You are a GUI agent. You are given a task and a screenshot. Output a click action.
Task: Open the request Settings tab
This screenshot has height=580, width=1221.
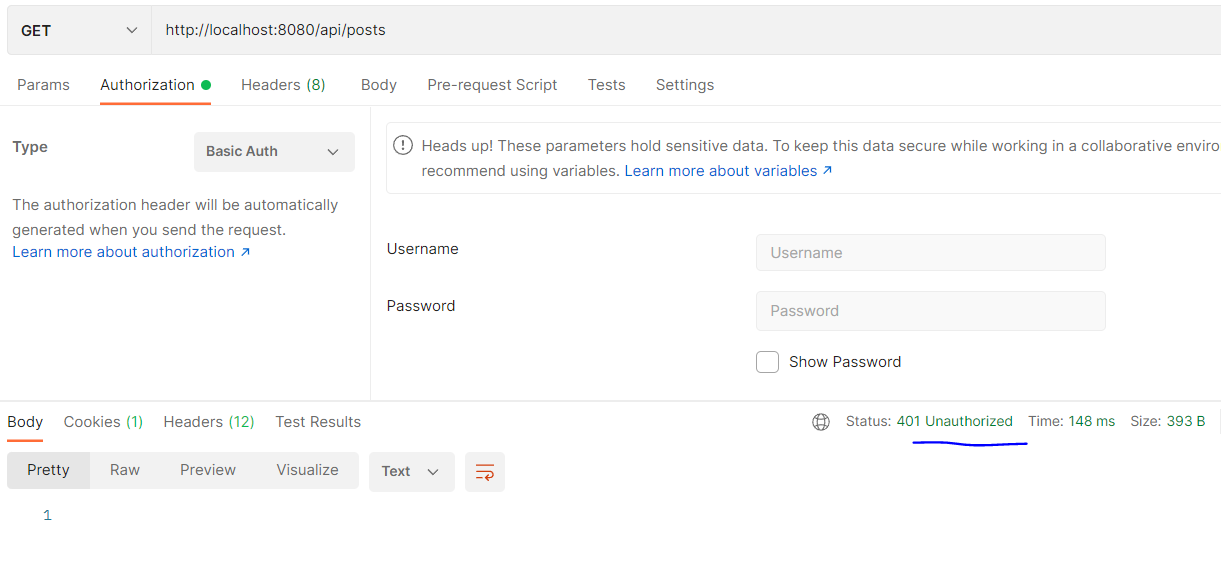(685, 85)
